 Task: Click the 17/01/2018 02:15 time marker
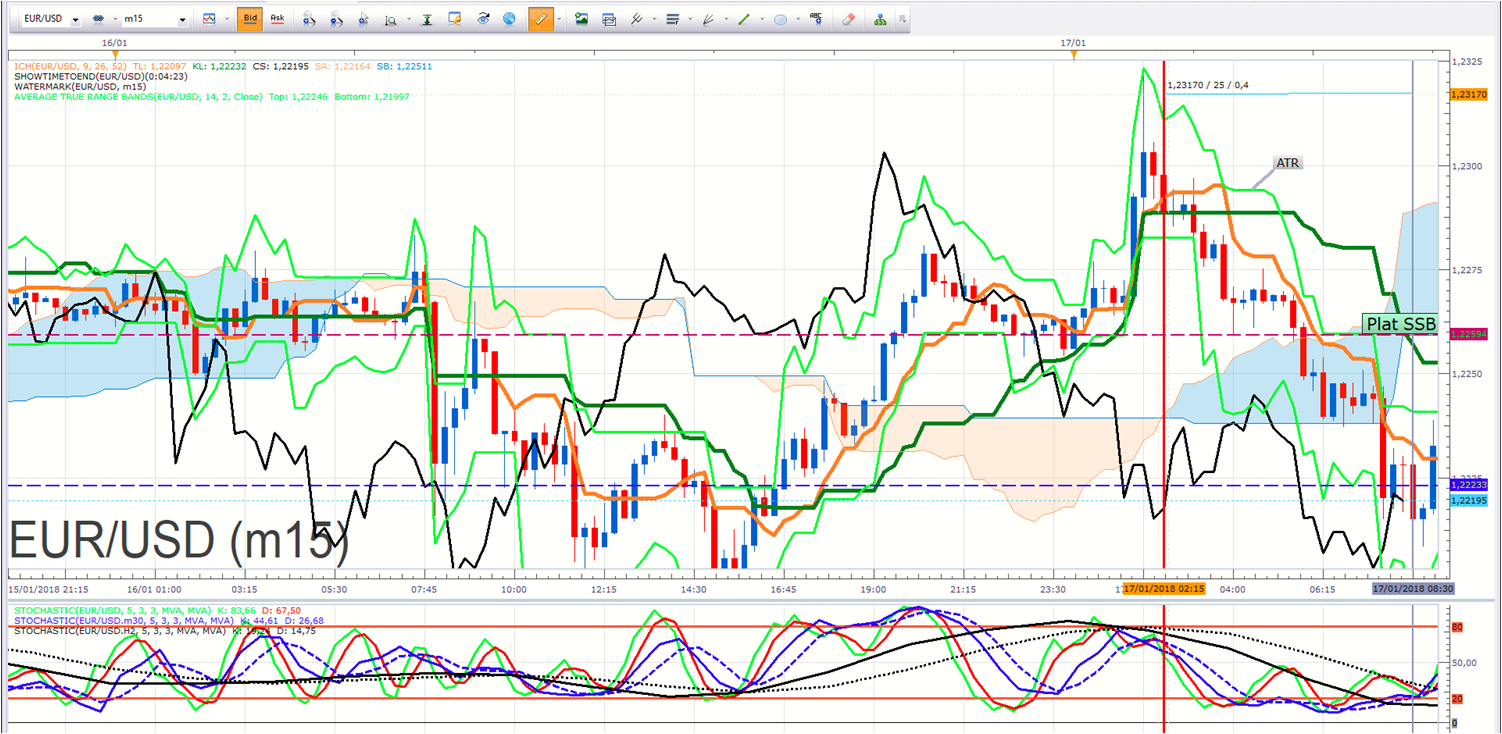click(1164, 589)
